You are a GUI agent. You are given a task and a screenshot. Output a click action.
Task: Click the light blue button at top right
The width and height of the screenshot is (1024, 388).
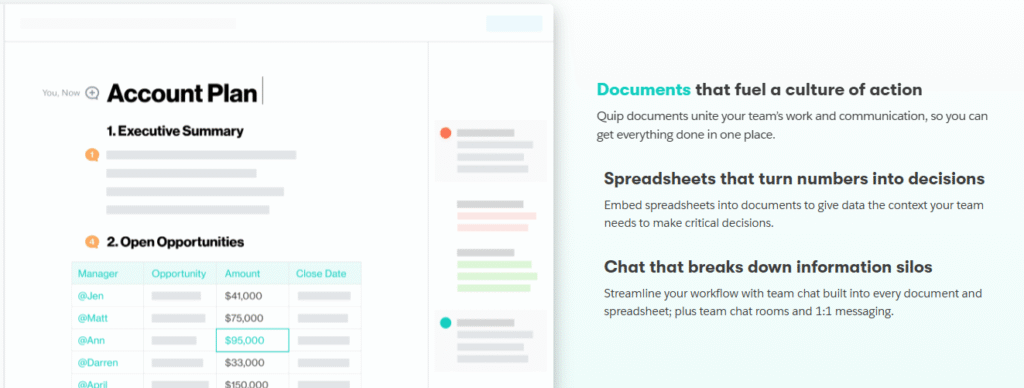pyautogui.click(x=514, y=24)
